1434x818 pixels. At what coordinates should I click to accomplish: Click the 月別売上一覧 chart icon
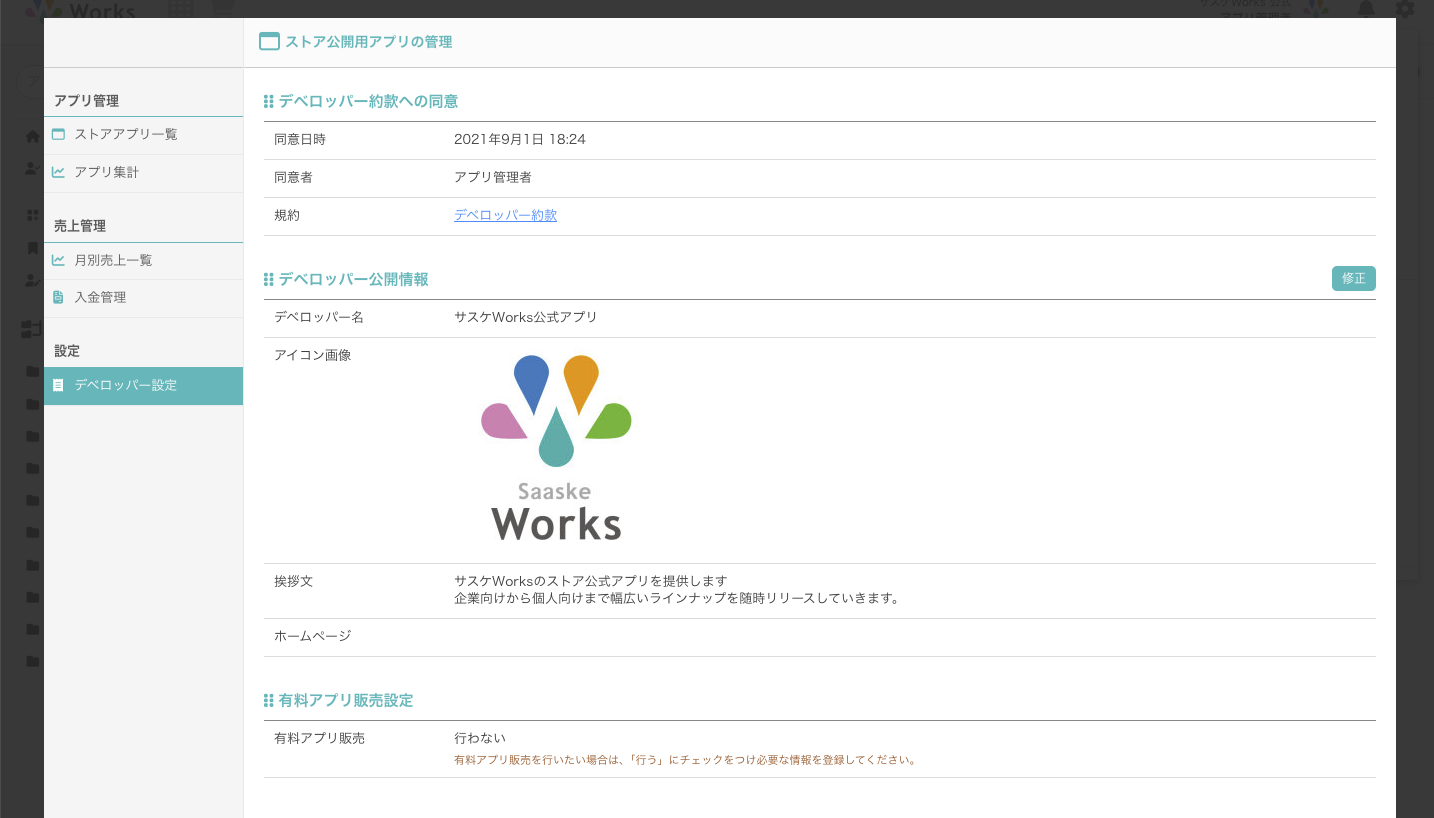58,260
